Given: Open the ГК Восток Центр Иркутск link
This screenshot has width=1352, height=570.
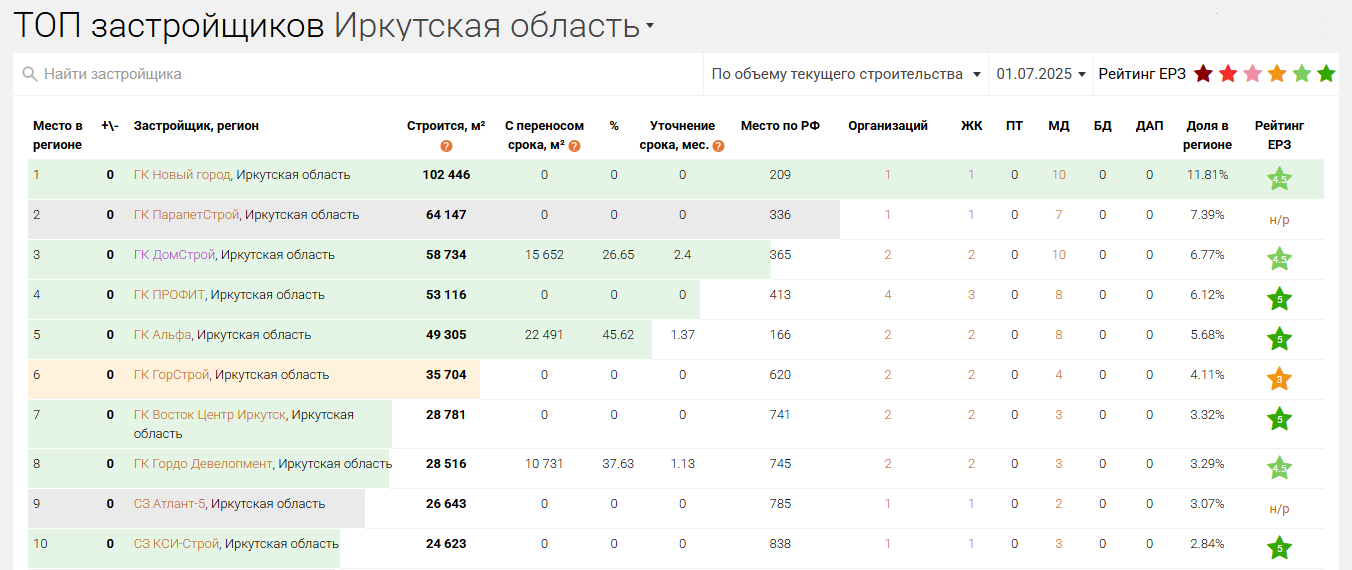Looking at the screenshot, I should click(x=209, y=415).
